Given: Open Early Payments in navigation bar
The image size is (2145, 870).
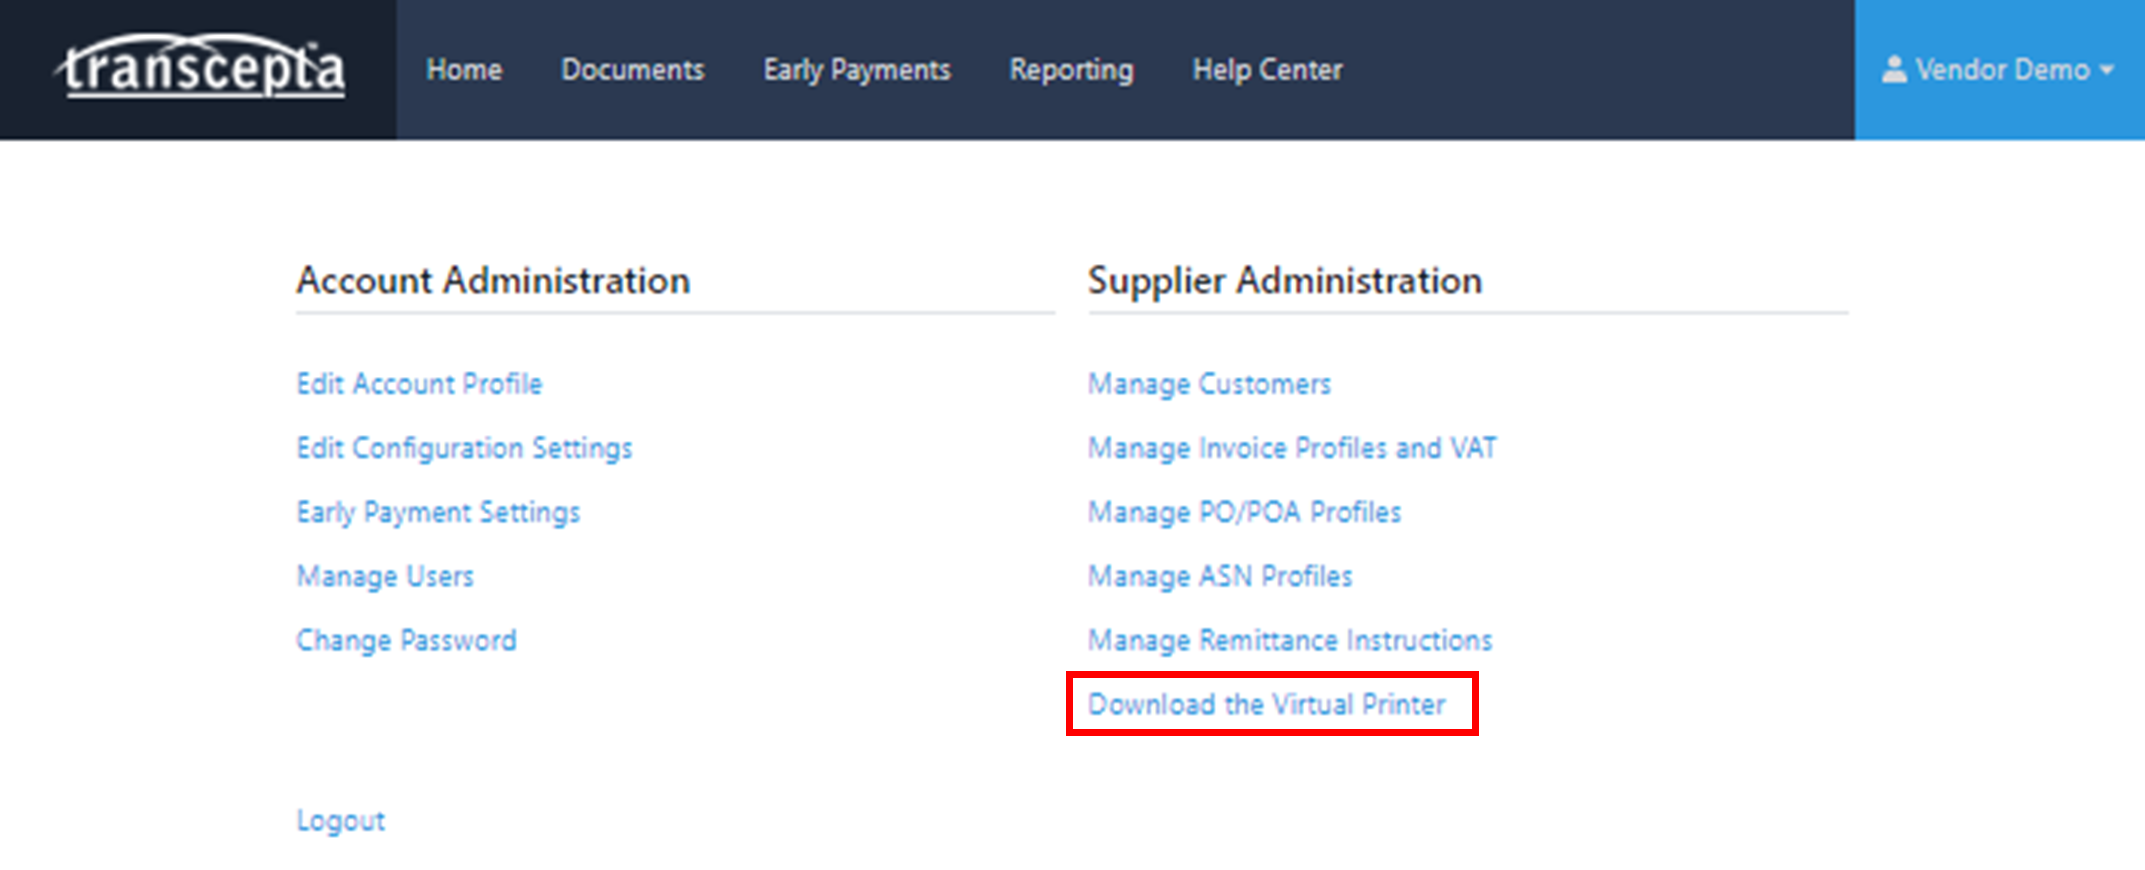Looking at the screenshot, I should click(x=856, y=70).
